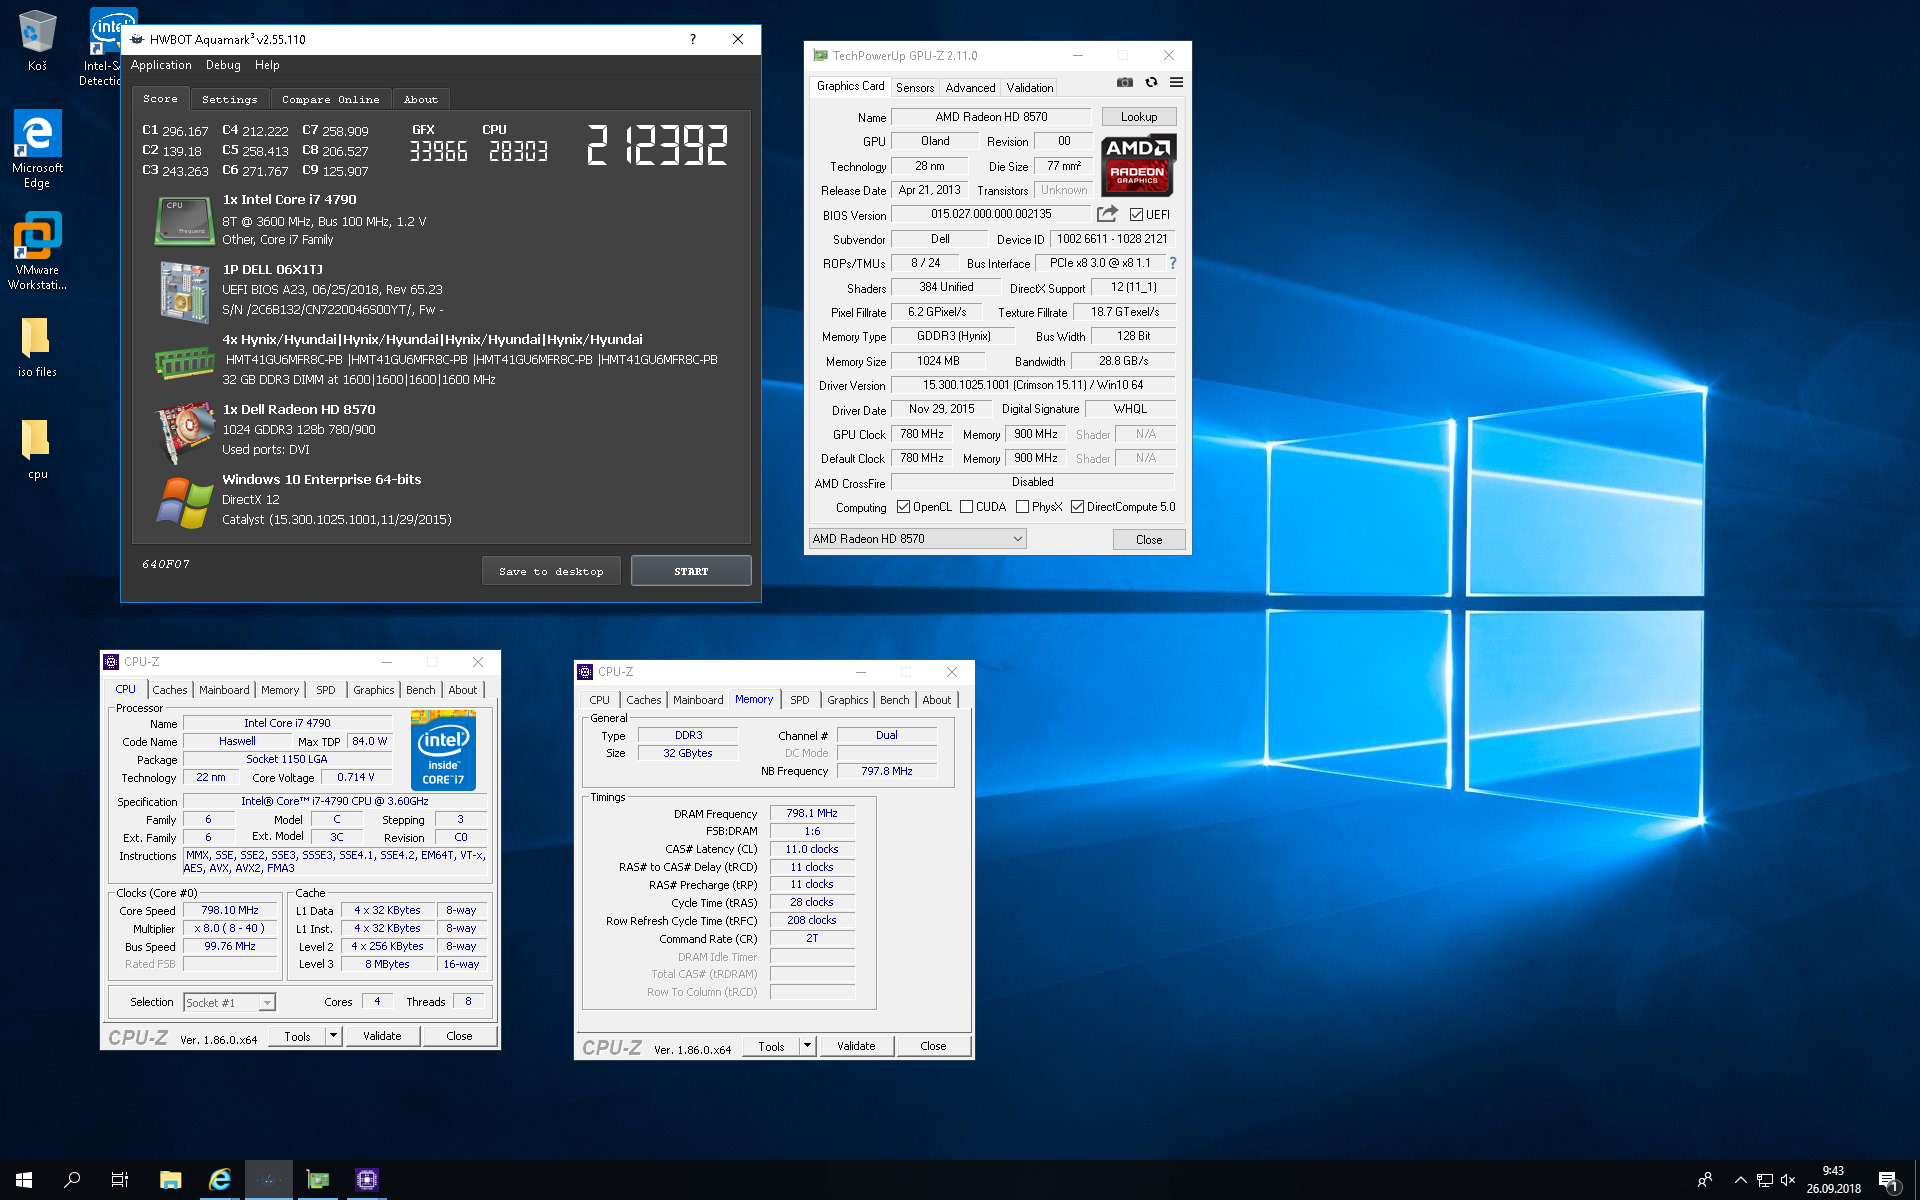Click Validate in the left CPU-Z window
The image size is (1920, 1200).
[x=382, y=1036]
